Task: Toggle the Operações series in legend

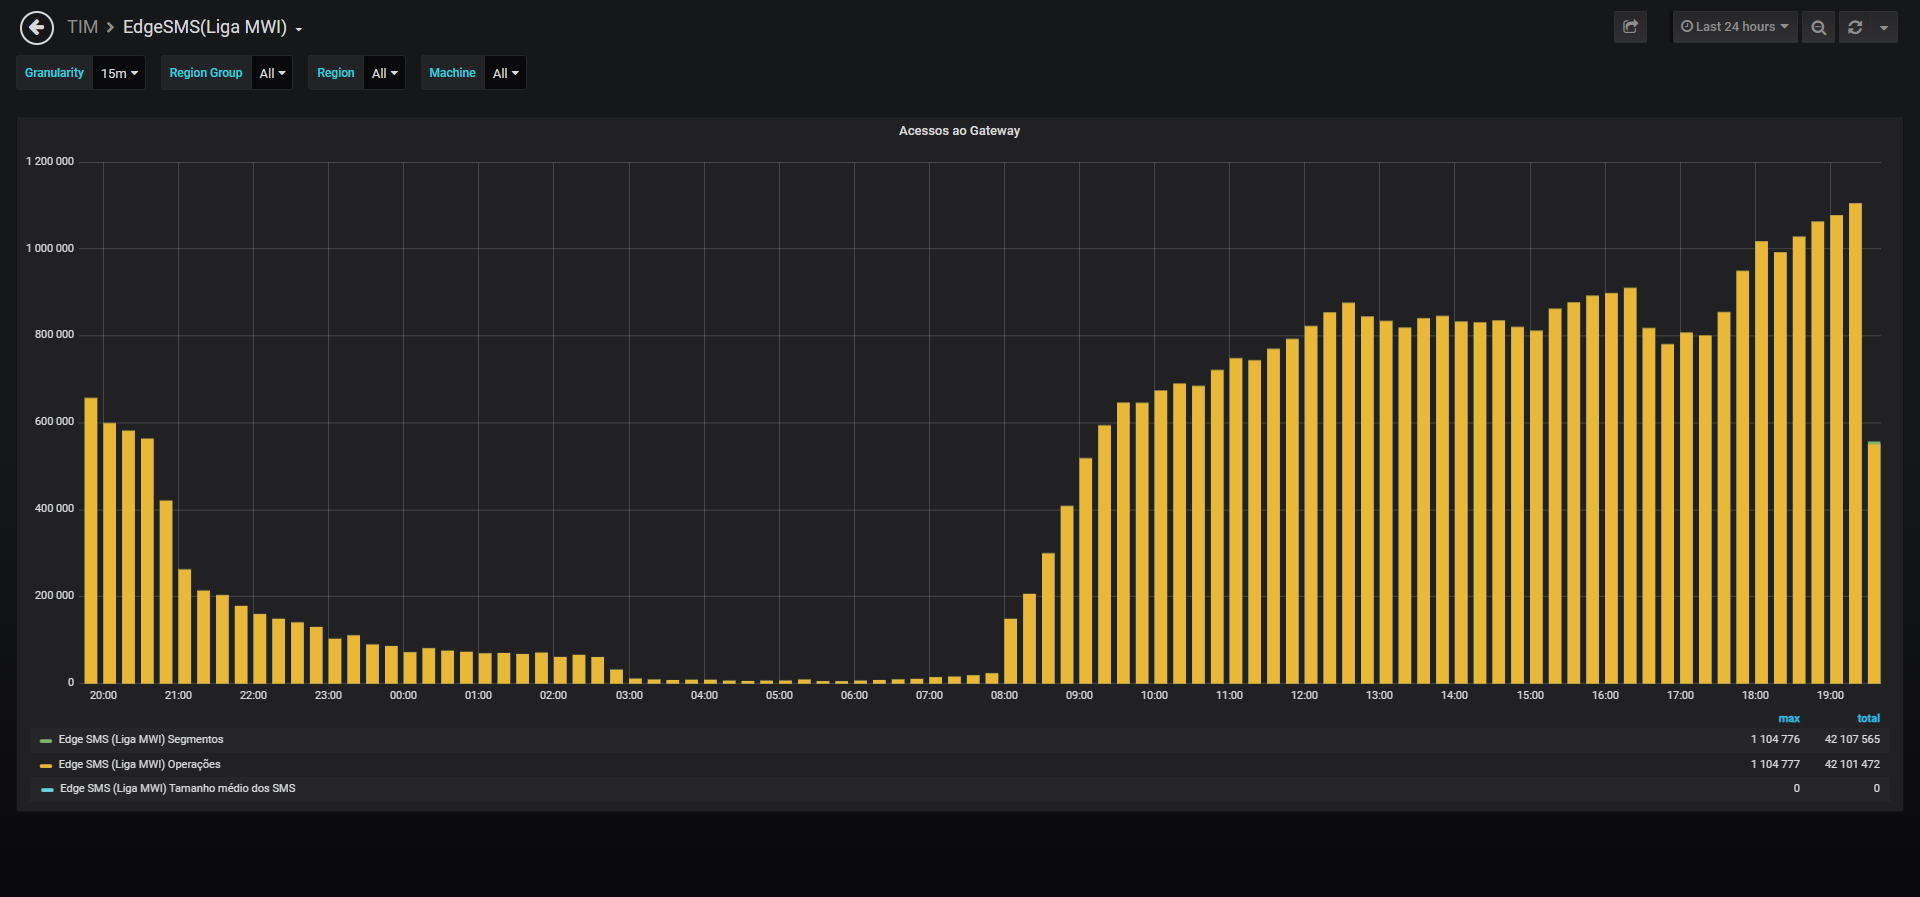Action: click(x=140, y=764)
